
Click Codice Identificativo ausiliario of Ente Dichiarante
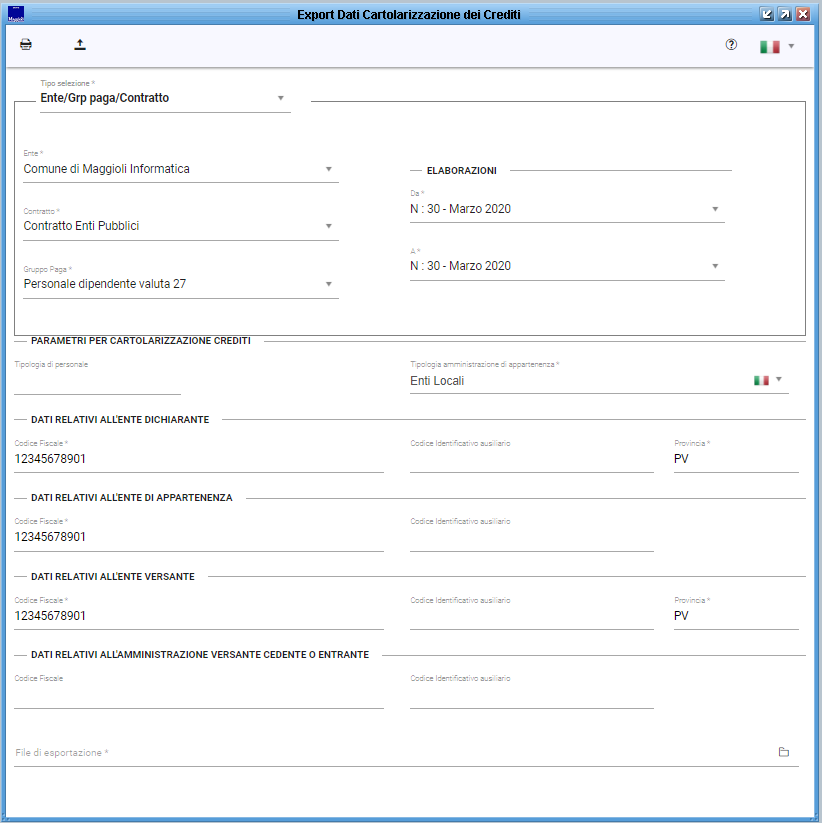(x=532, y=459)
